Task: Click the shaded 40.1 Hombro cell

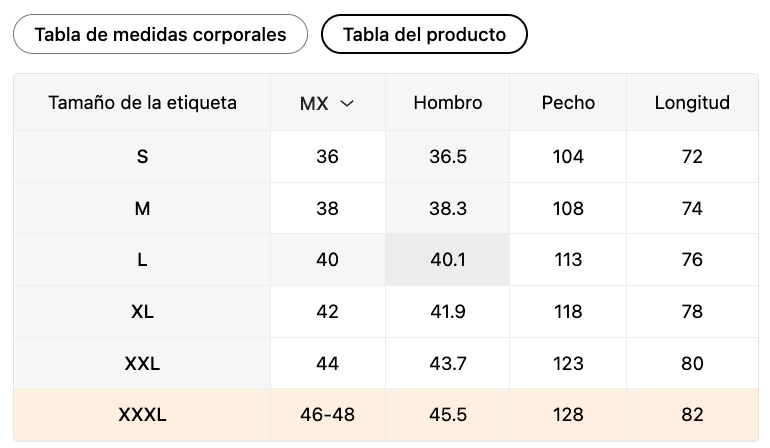Action: 447,260
